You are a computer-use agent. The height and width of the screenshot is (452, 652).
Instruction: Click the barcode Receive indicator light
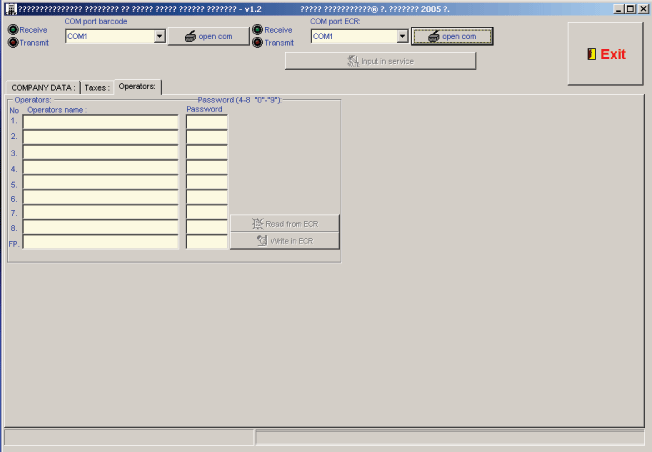click(x=13, y=30)
